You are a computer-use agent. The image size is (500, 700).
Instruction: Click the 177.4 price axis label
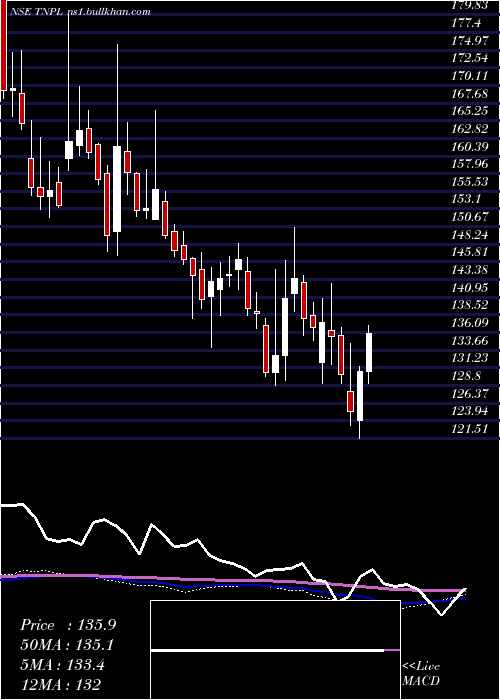pyautogui.click(x=465, y=23)
